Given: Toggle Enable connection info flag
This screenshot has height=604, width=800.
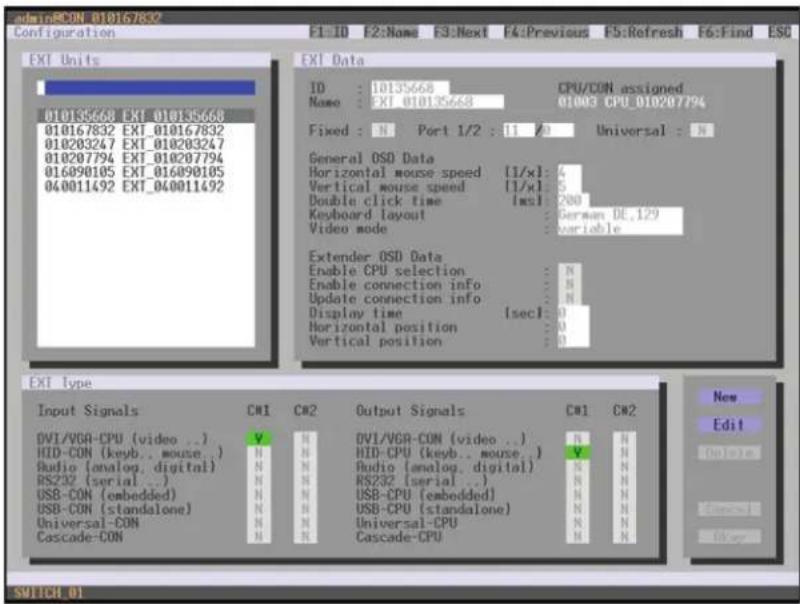Looking at the screenshot, I should tap(569, 284).
